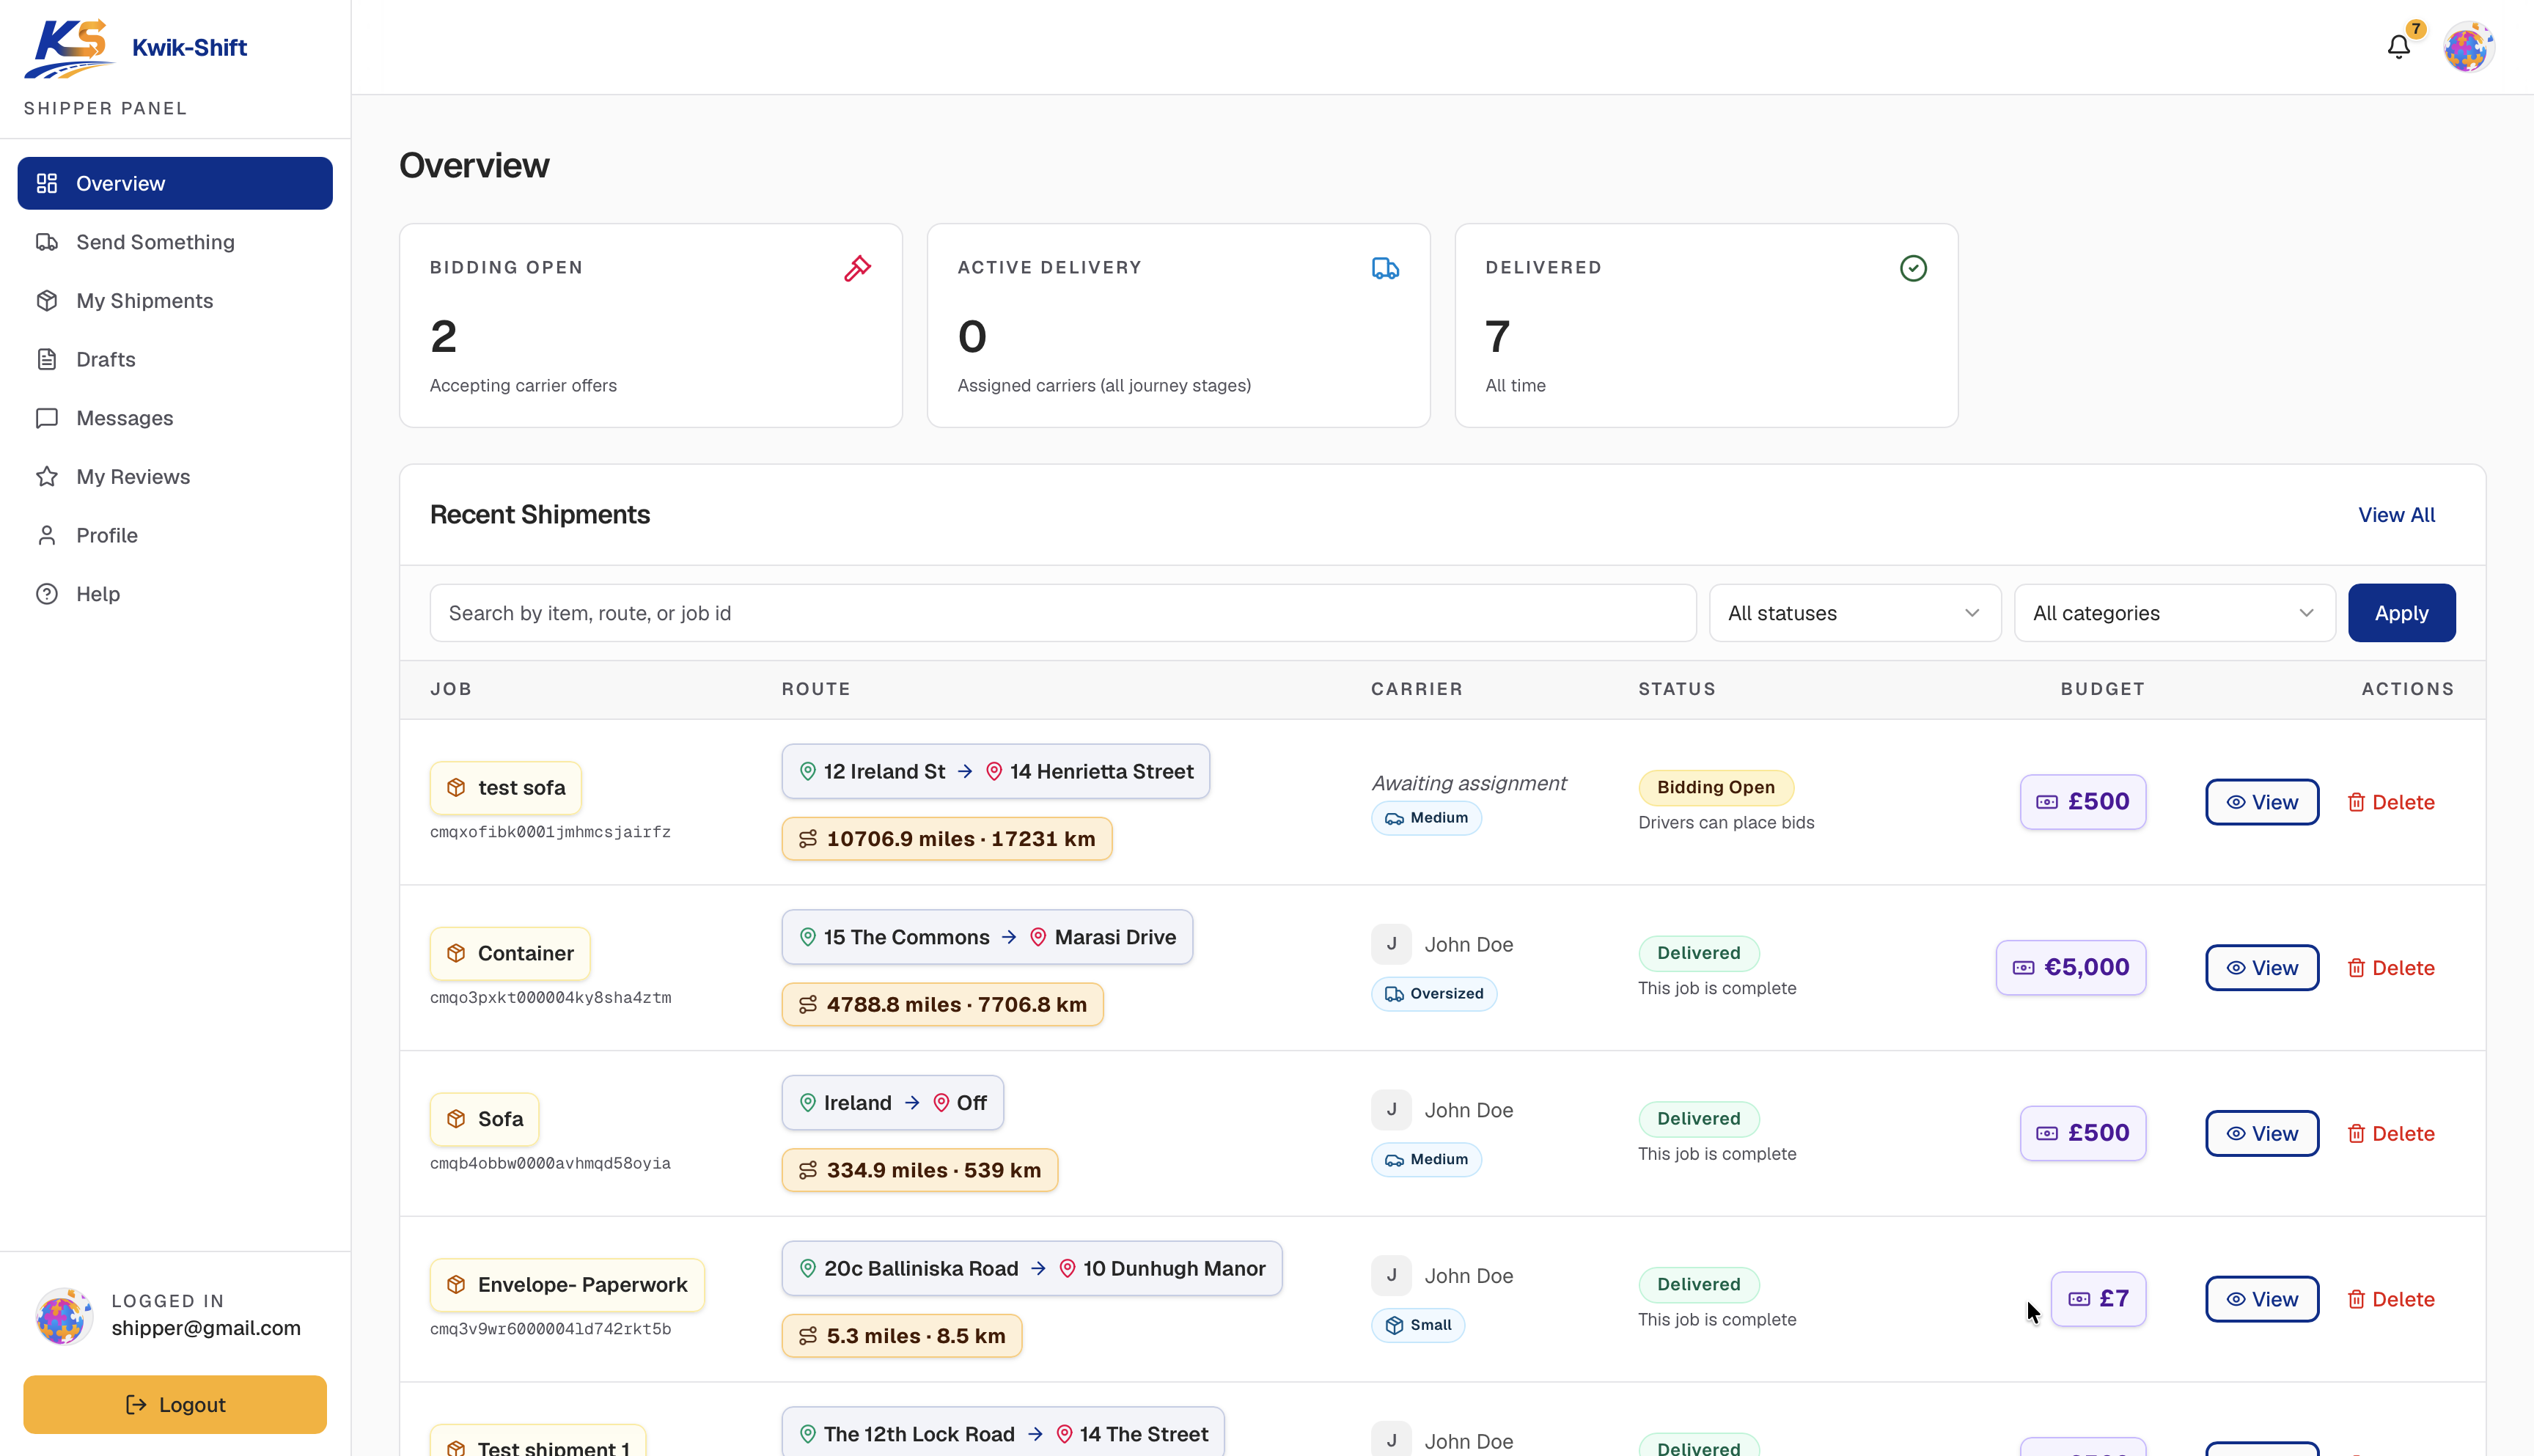Click the 20c Balliniska Road route badge
The height and width of the screenshot is (1456, 2534).
(x=1032, y=1269)
